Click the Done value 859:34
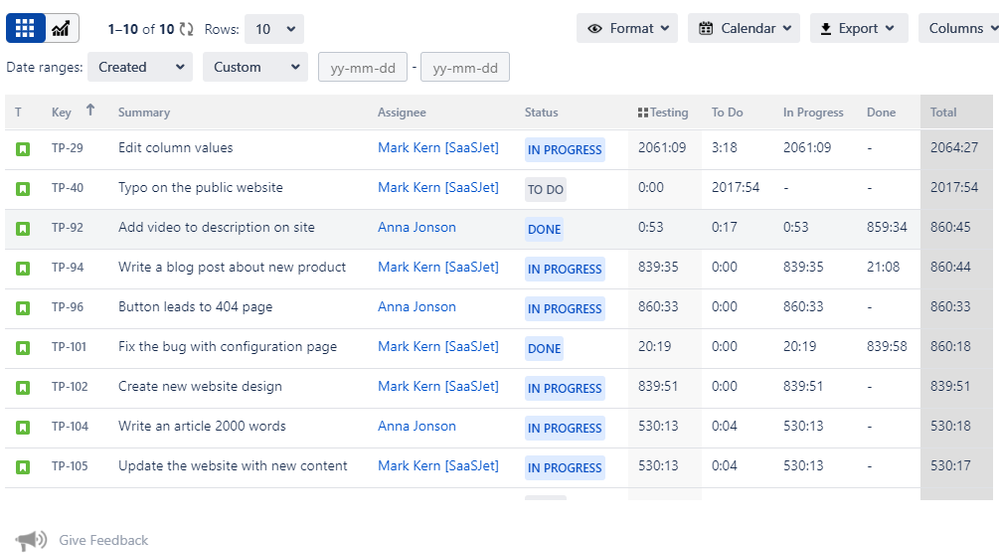The width and height of the screenshot is (999, 559). (x=887, y=228)
